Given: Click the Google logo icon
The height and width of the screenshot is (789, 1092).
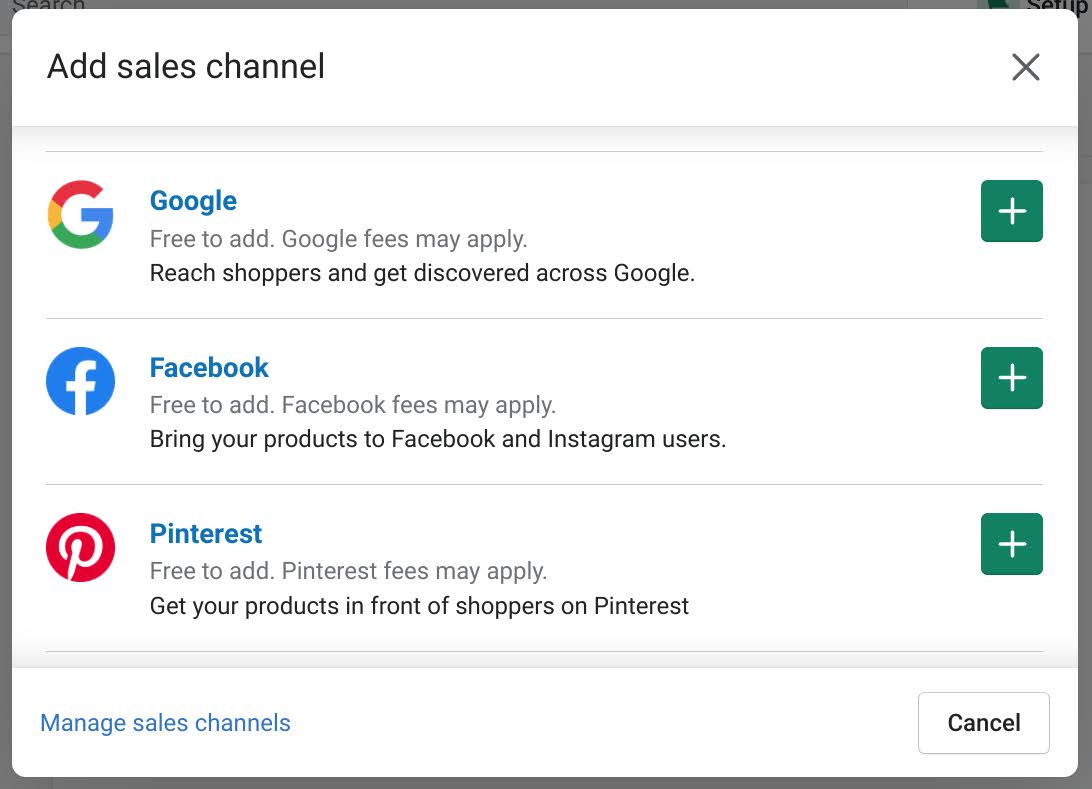Looking at the screenshot, I should [x=80, y=214].
